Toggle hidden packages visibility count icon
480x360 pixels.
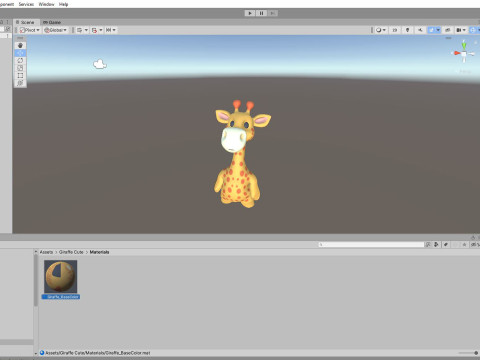click(475, 245)
